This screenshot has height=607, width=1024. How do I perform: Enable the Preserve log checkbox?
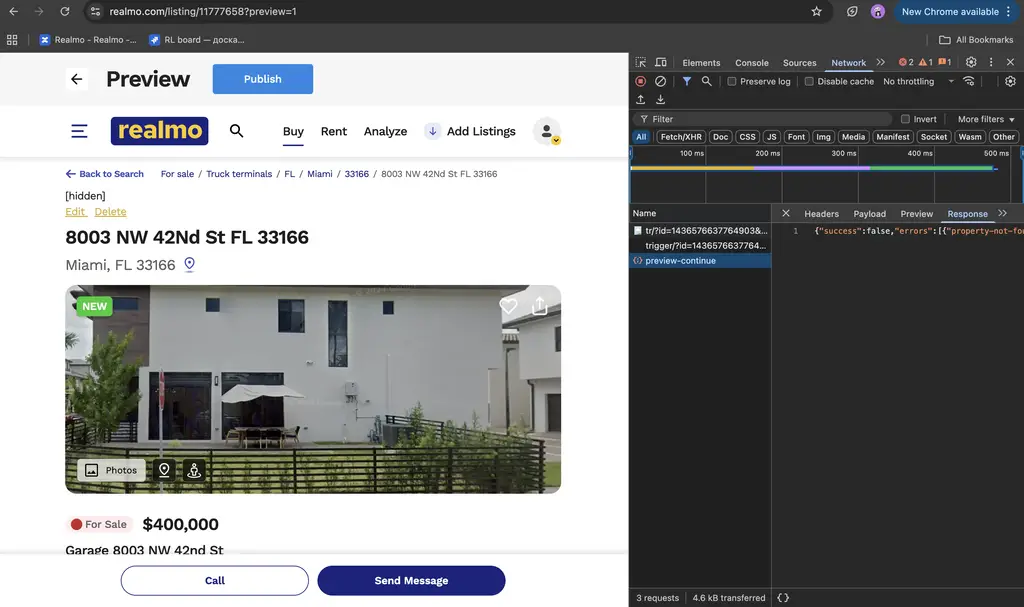tap(732, 81)
